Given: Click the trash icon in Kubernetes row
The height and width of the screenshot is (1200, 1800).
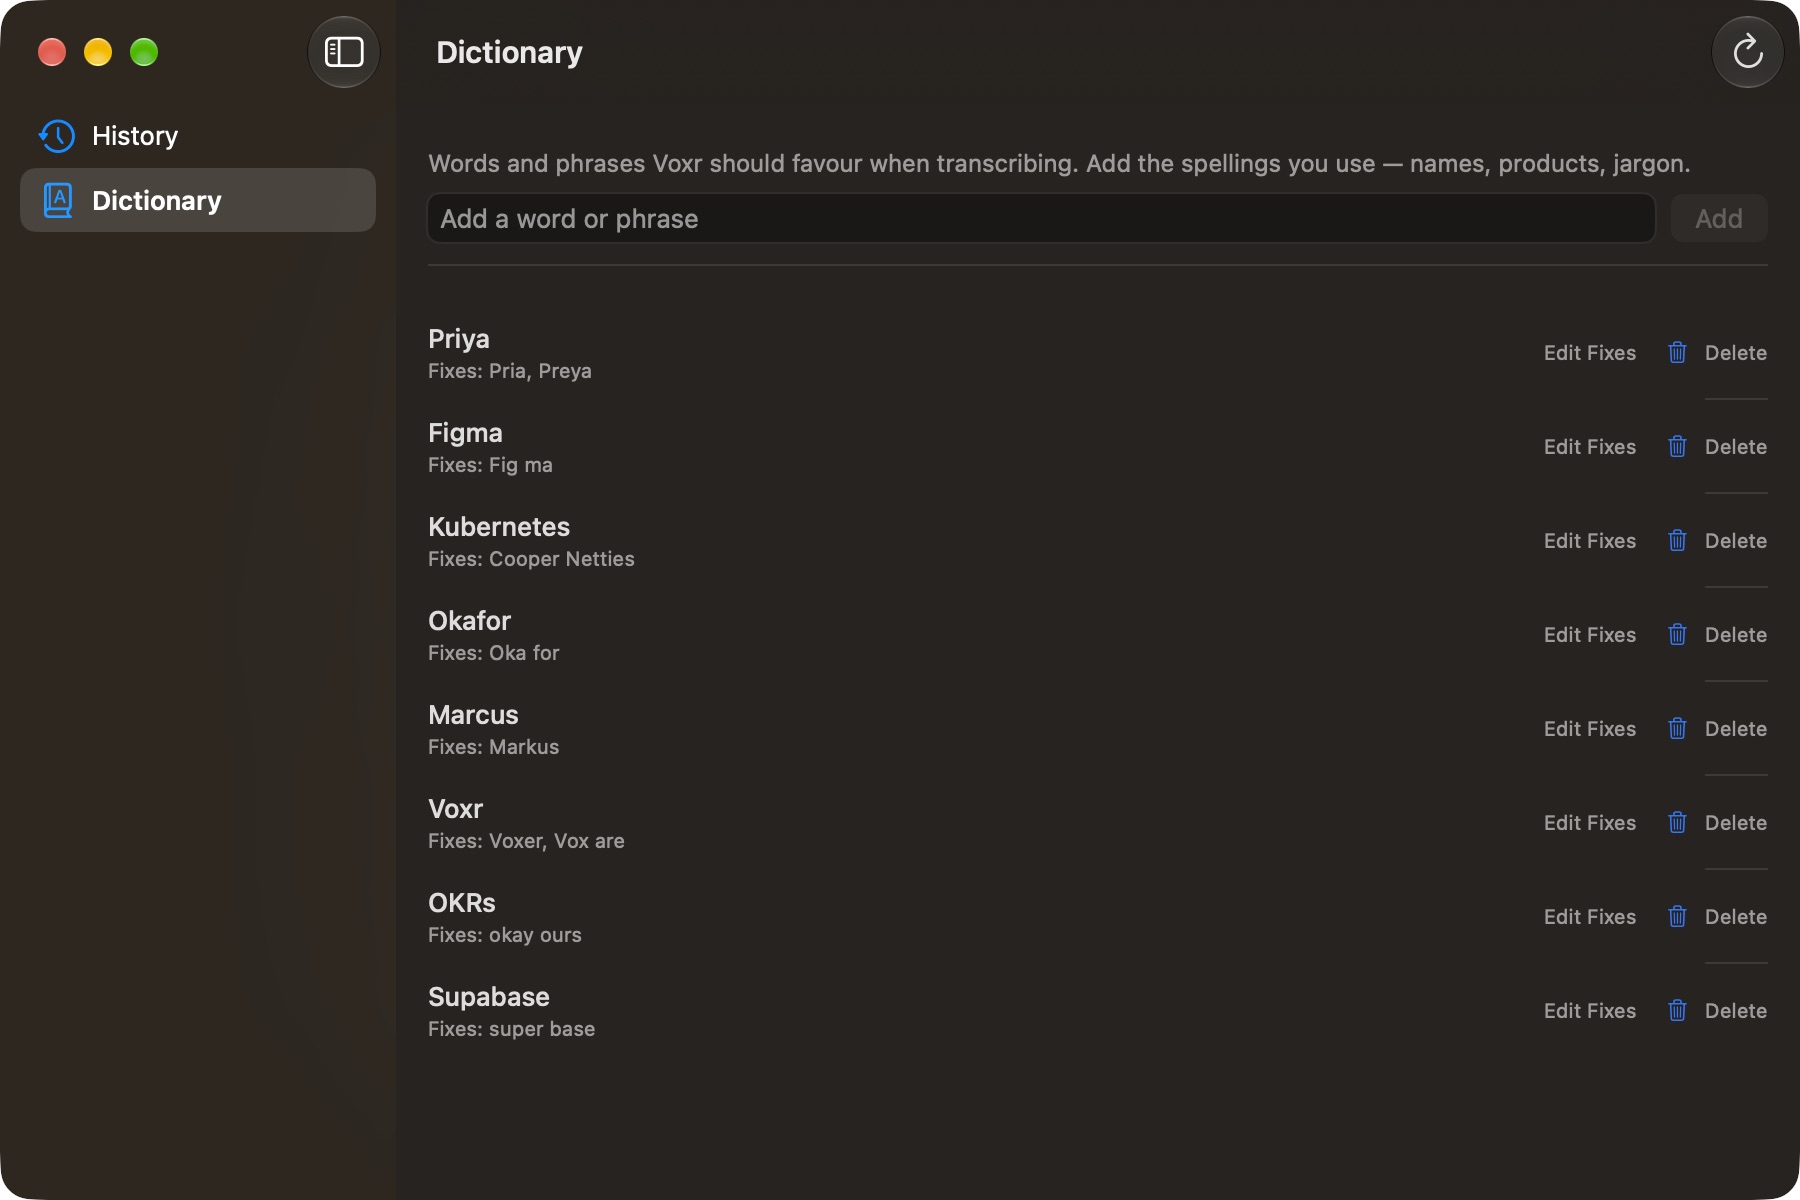Looking at the screenshot, I should [1678, 541].
